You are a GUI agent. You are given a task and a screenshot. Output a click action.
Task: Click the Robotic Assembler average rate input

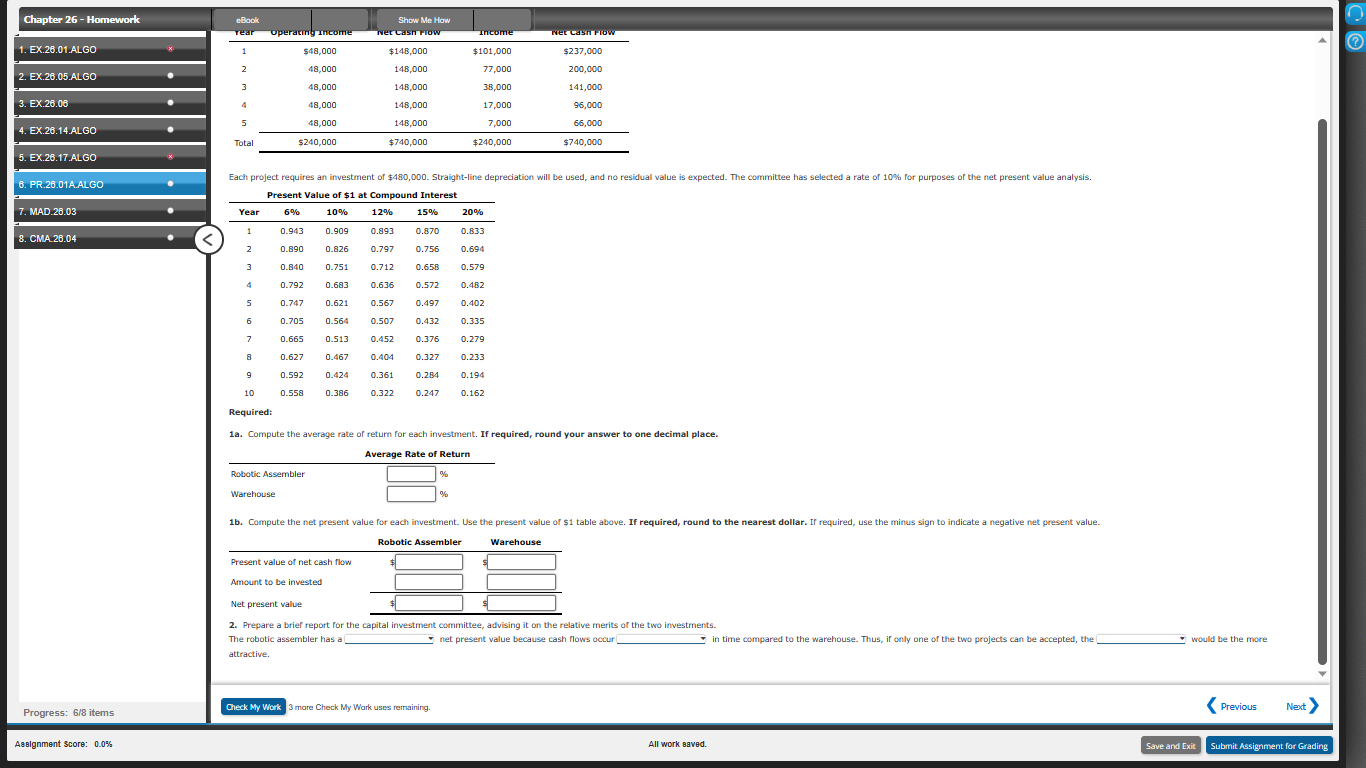[412, 474]
